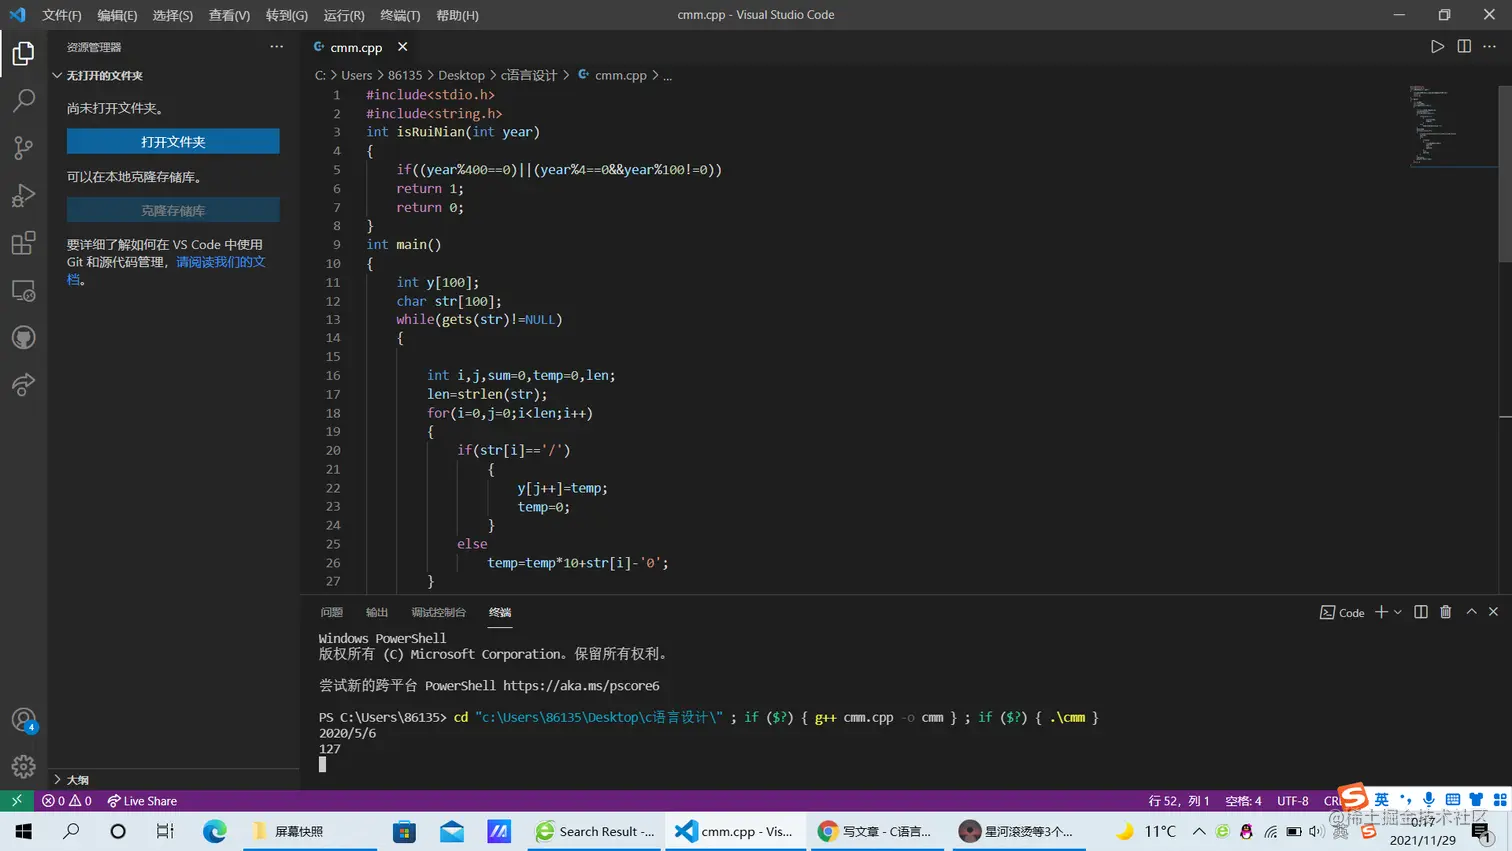
Task: Click the 打开文件夹 button
Action: [x=173, y=142]
